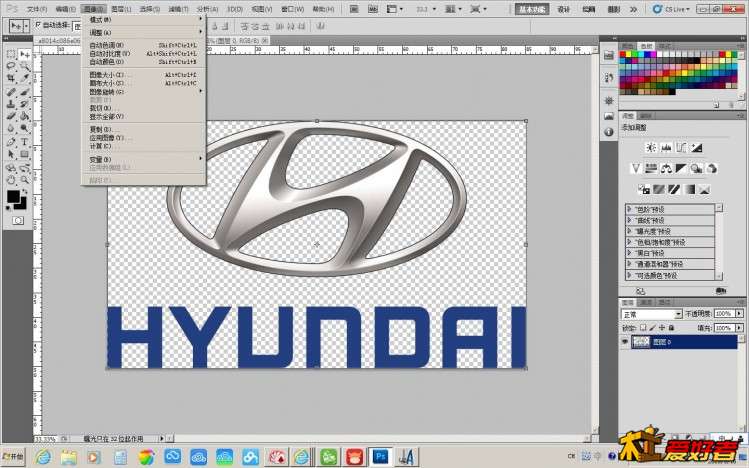Select the Crop tool
The height and width of the screenshot is (468, 749).
[x=11, y=79]
